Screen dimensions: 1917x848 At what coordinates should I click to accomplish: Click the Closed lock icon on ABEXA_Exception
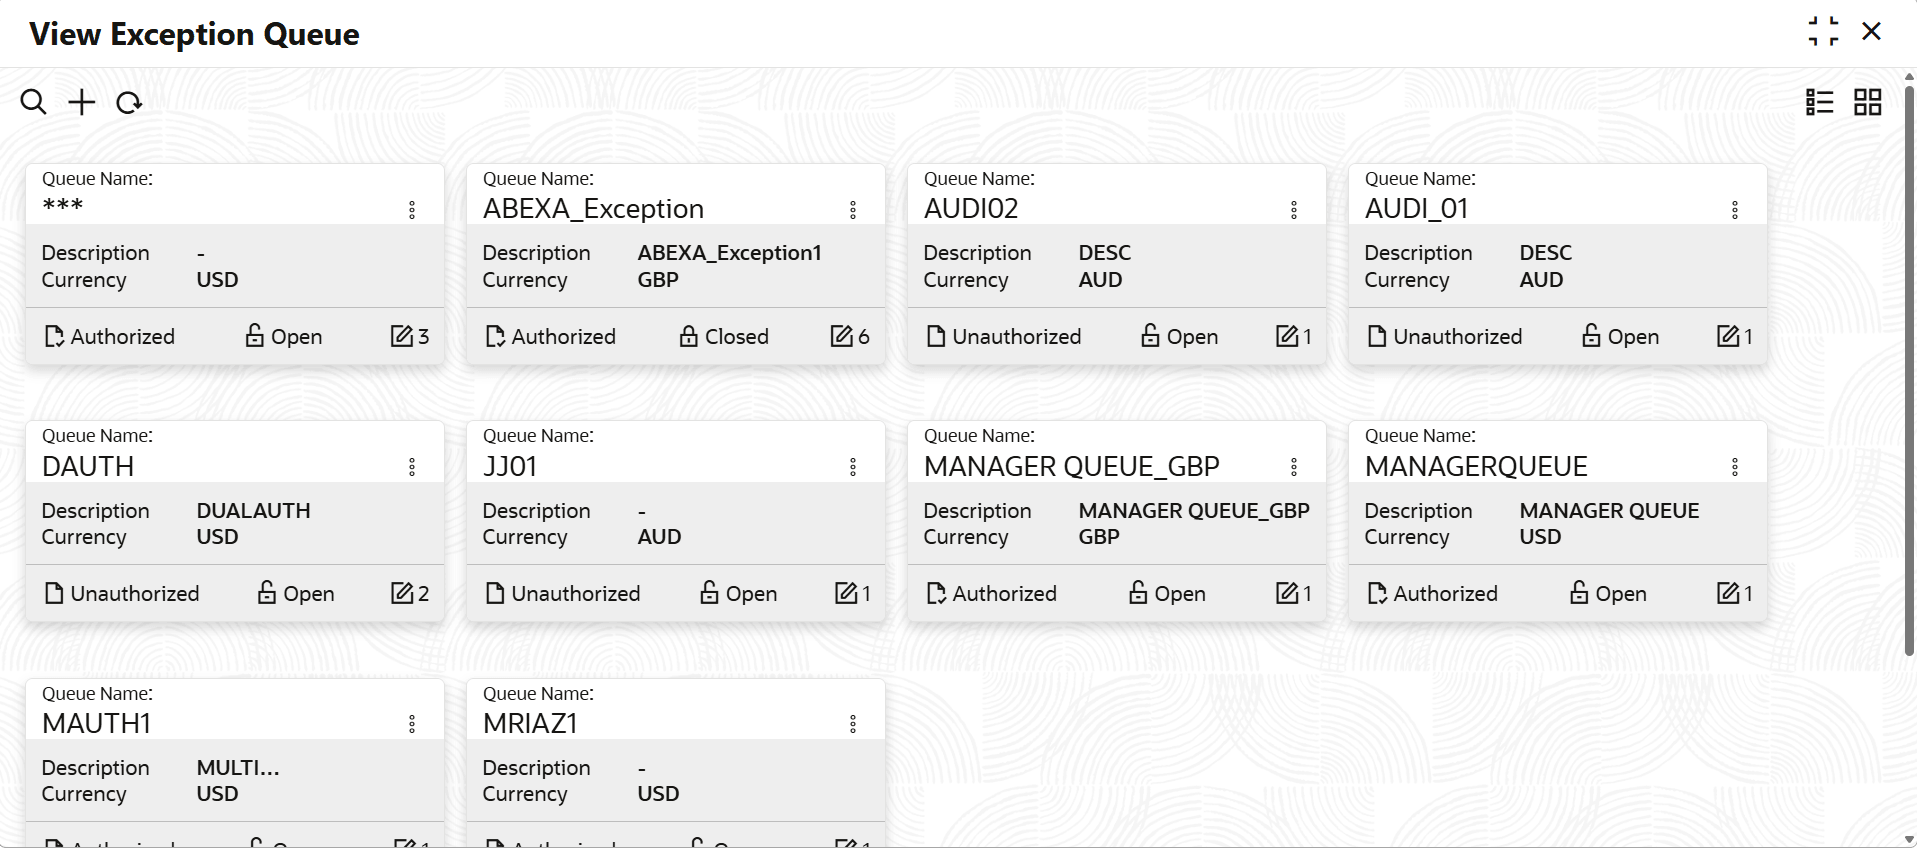[689, 336]
